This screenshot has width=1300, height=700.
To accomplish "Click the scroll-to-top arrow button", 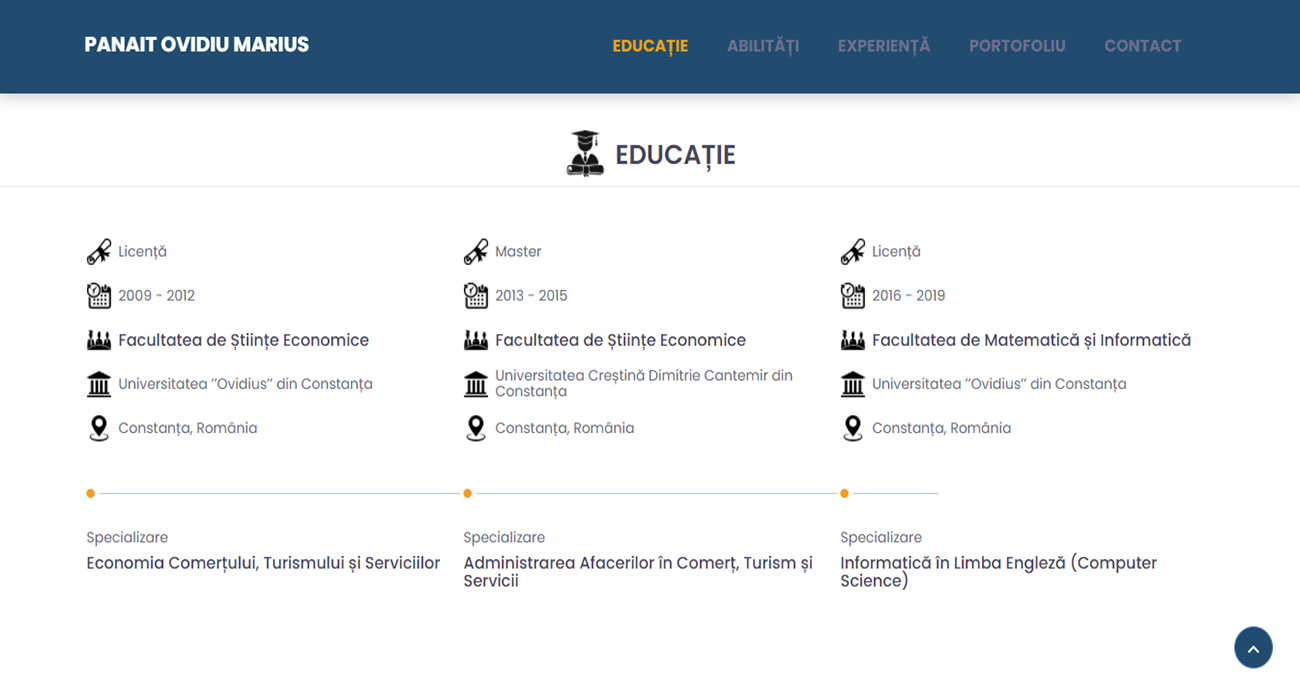I will 1253,647.
